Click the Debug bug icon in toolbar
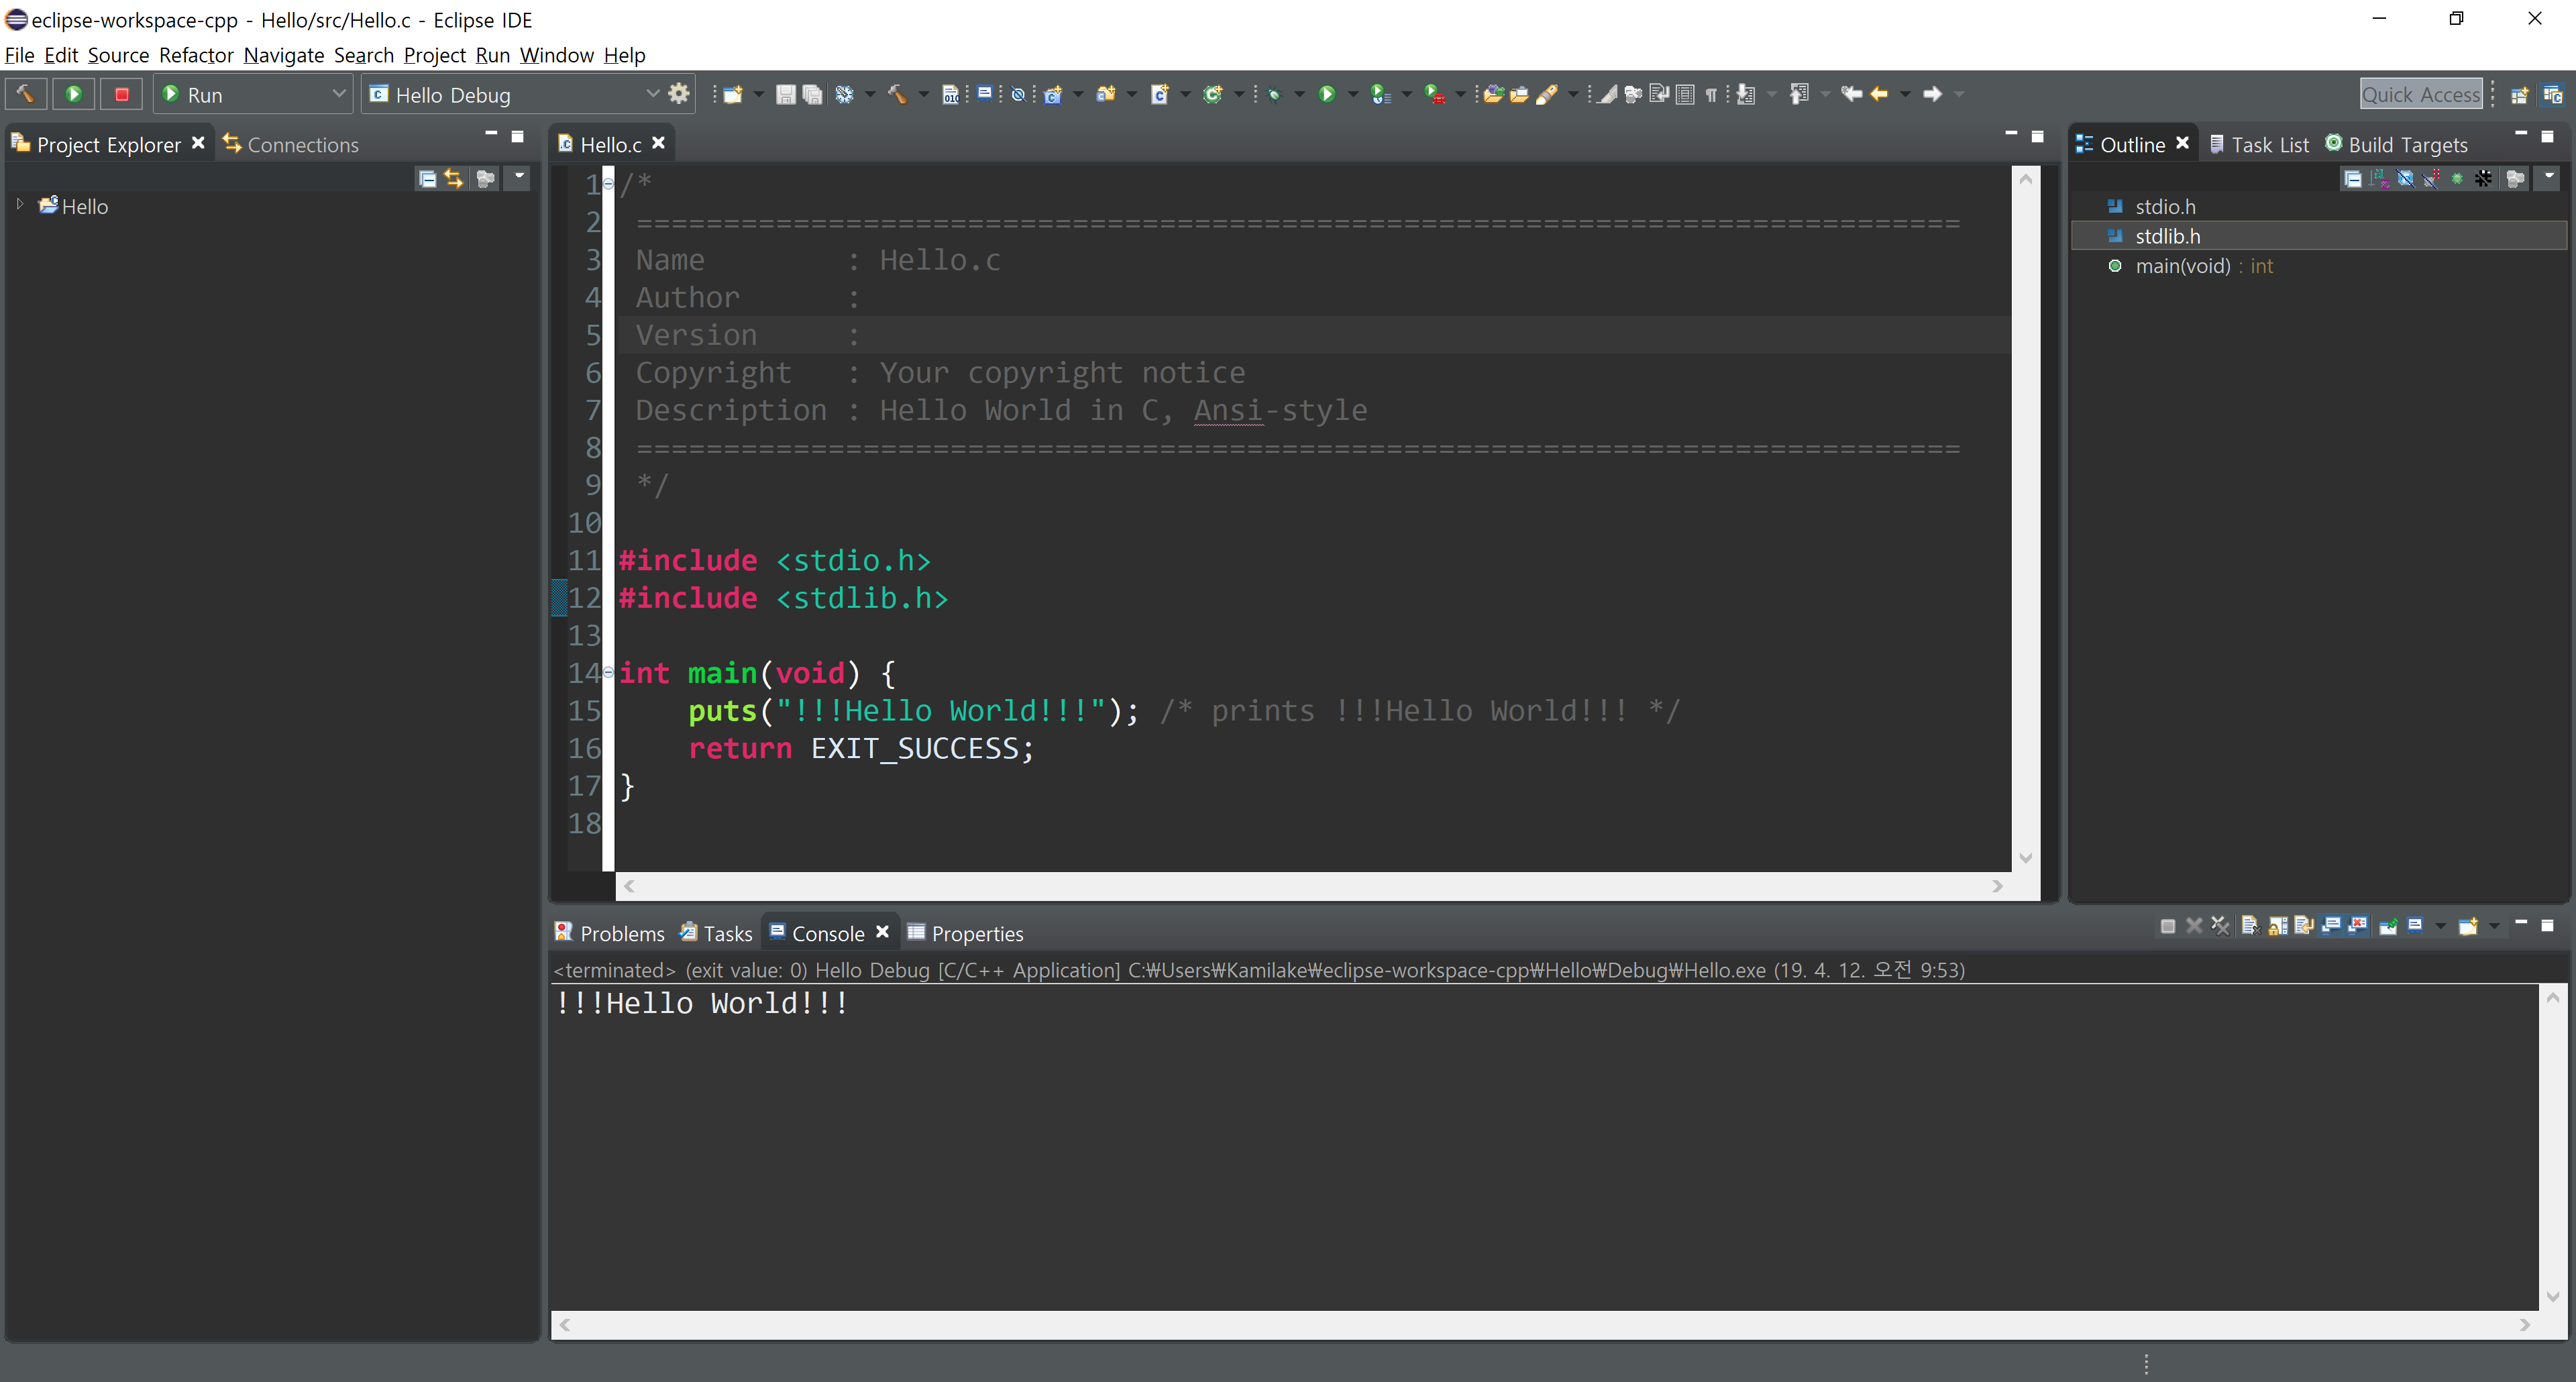Viewport: 2576px width, 1382px height. 1274,94
